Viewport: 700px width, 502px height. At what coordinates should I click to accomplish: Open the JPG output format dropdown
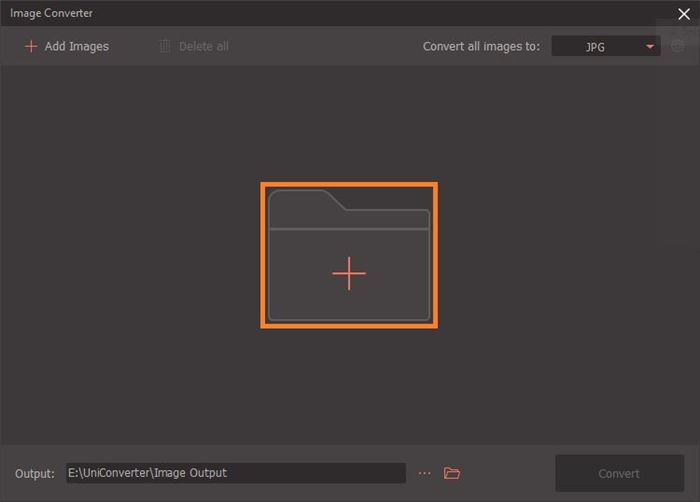click(606, 46)
